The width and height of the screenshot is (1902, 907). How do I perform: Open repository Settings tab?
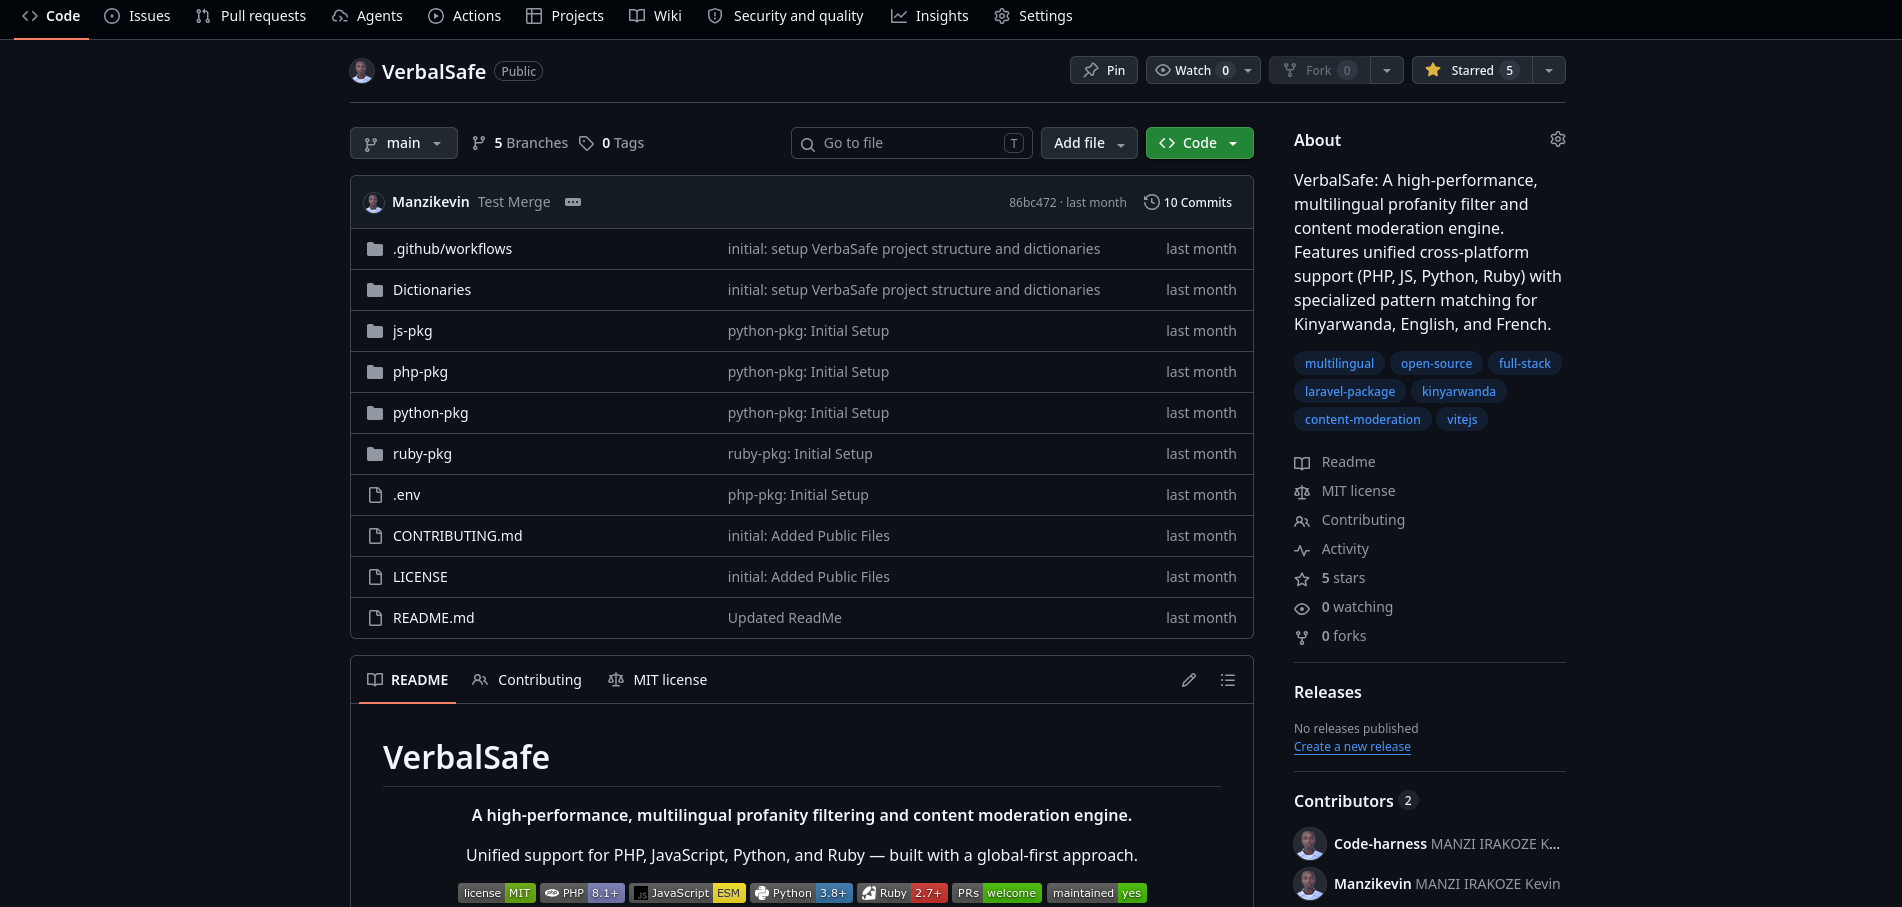pos(1033,16)
